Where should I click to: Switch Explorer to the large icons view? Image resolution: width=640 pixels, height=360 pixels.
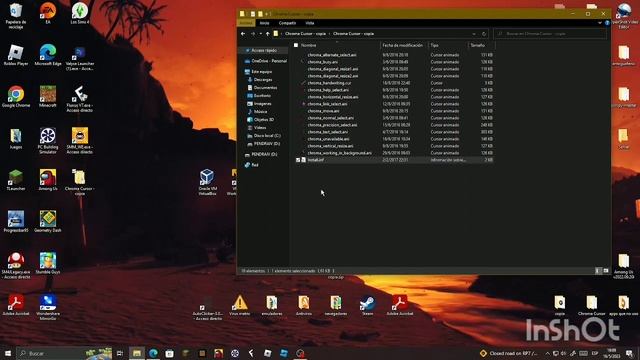(x=606, y=271)
